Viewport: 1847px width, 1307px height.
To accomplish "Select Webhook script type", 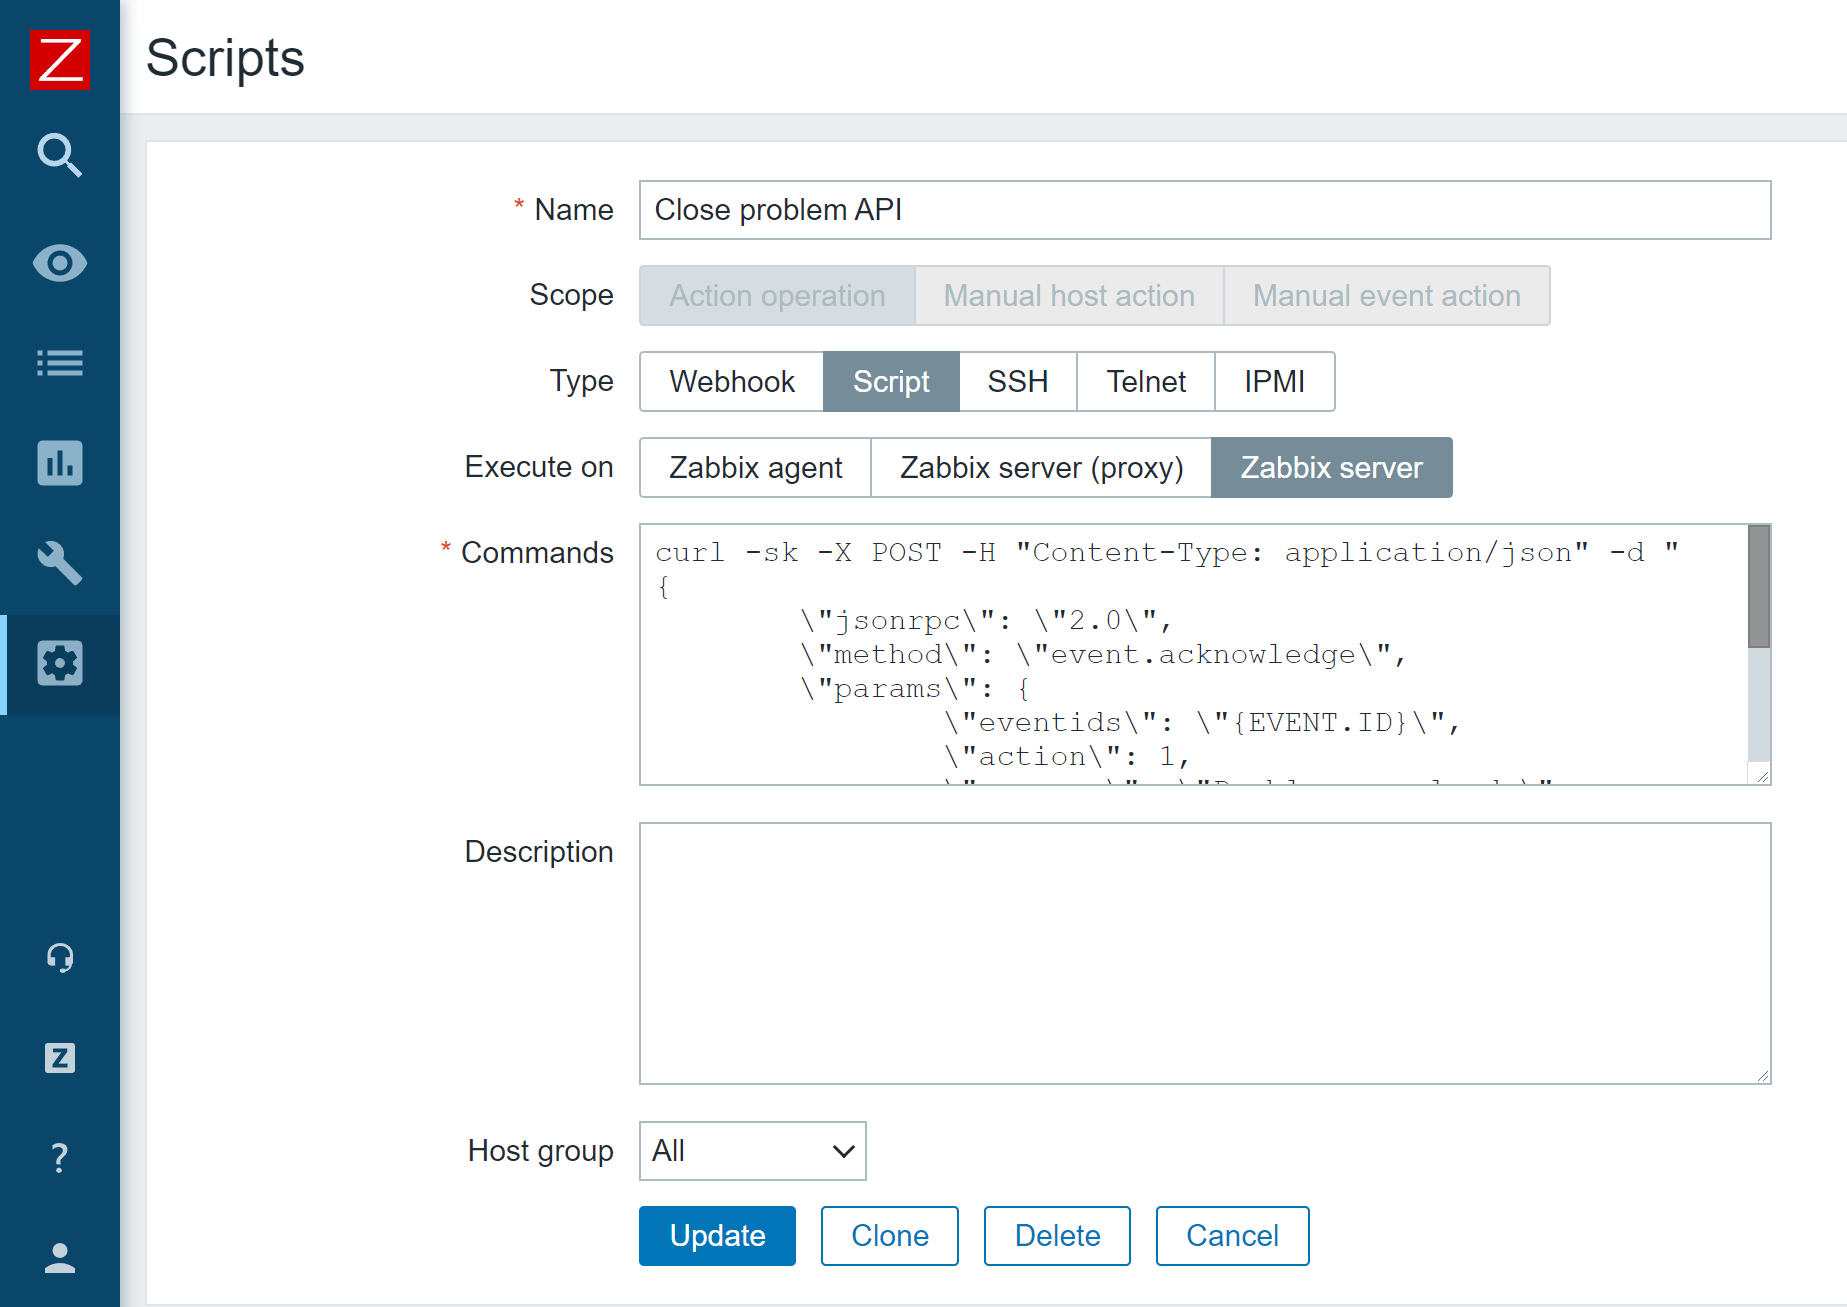I will tap(731, 381).
